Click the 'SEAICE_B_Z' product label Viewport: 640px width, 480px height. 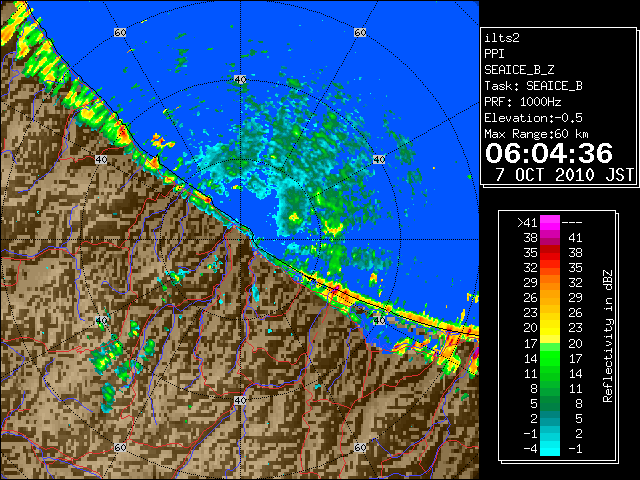point(519,70)
